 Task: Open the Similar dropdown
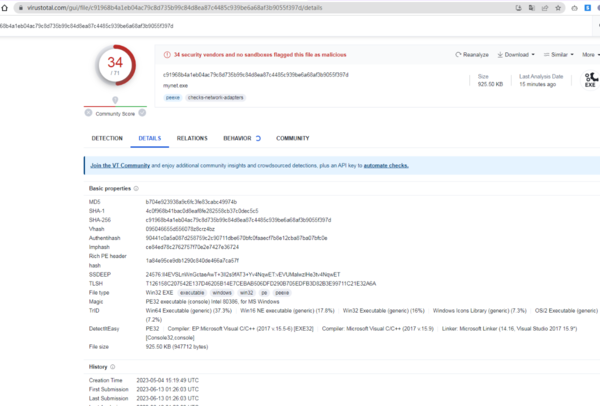559,55
